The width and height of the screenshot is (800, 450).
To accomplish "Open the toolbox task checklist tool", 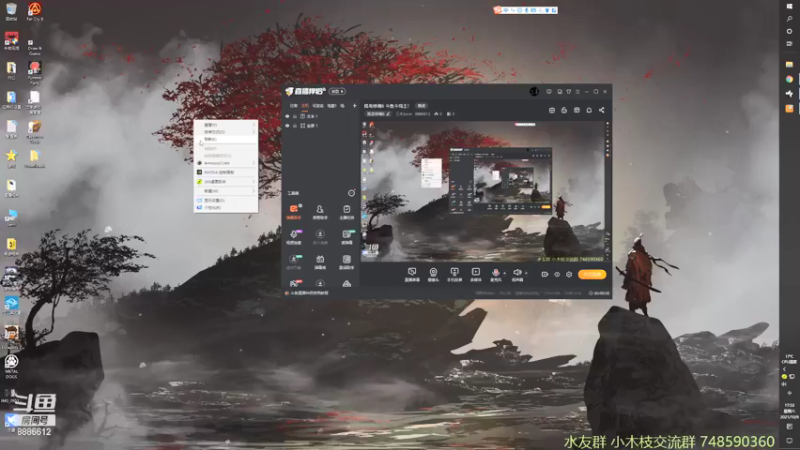I will tap(346, 212).
